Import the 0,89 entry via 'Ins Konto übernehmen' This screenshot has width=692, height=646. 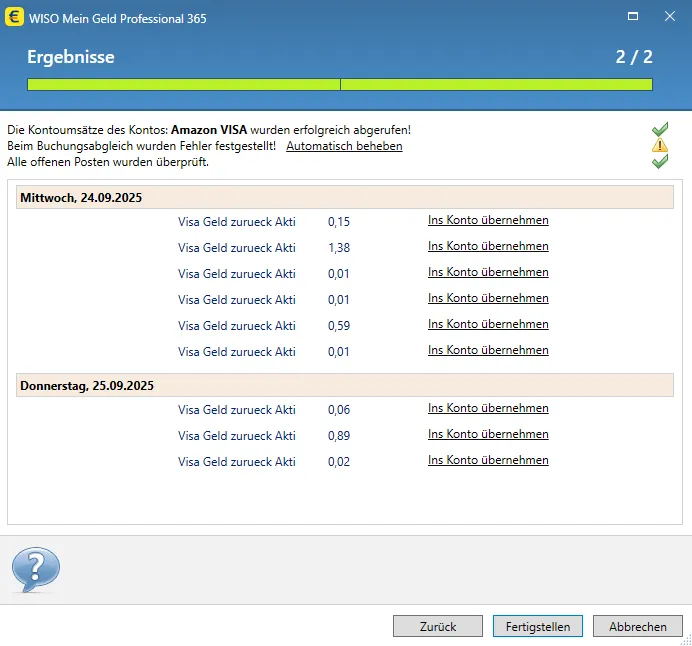(x=488, y=435)
